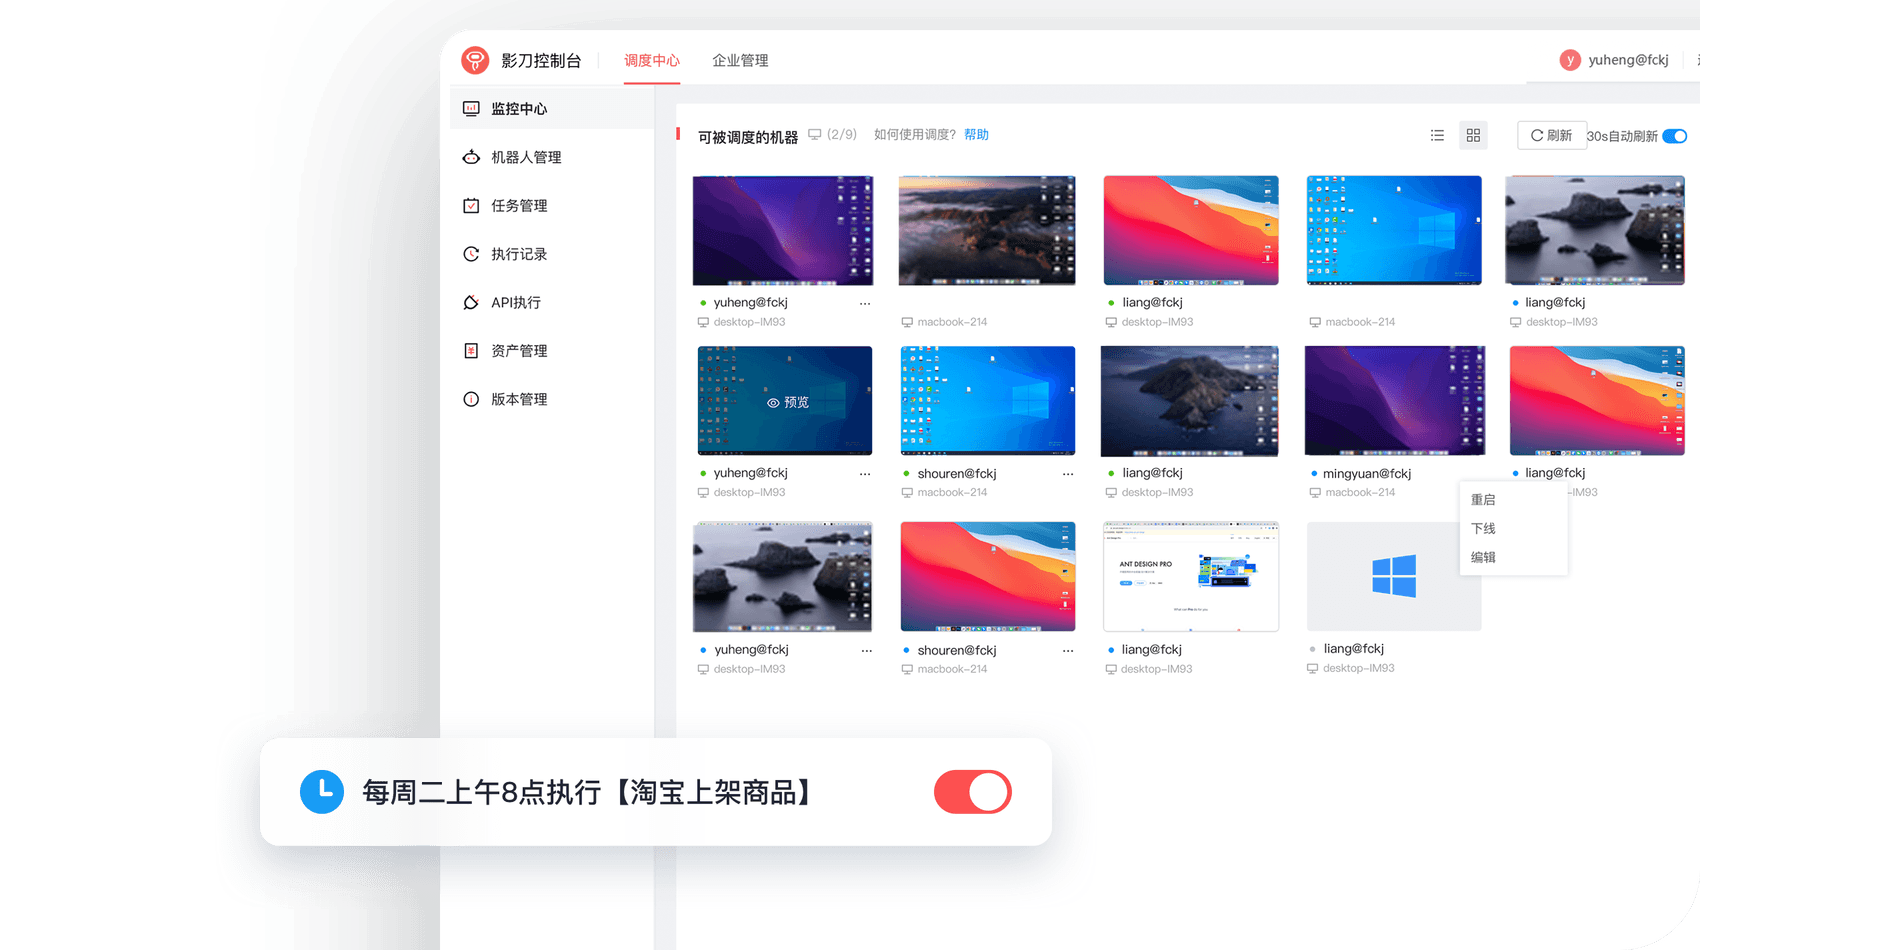
Task: Switch to the 企业管理 tab
Action: click(740, 60)
